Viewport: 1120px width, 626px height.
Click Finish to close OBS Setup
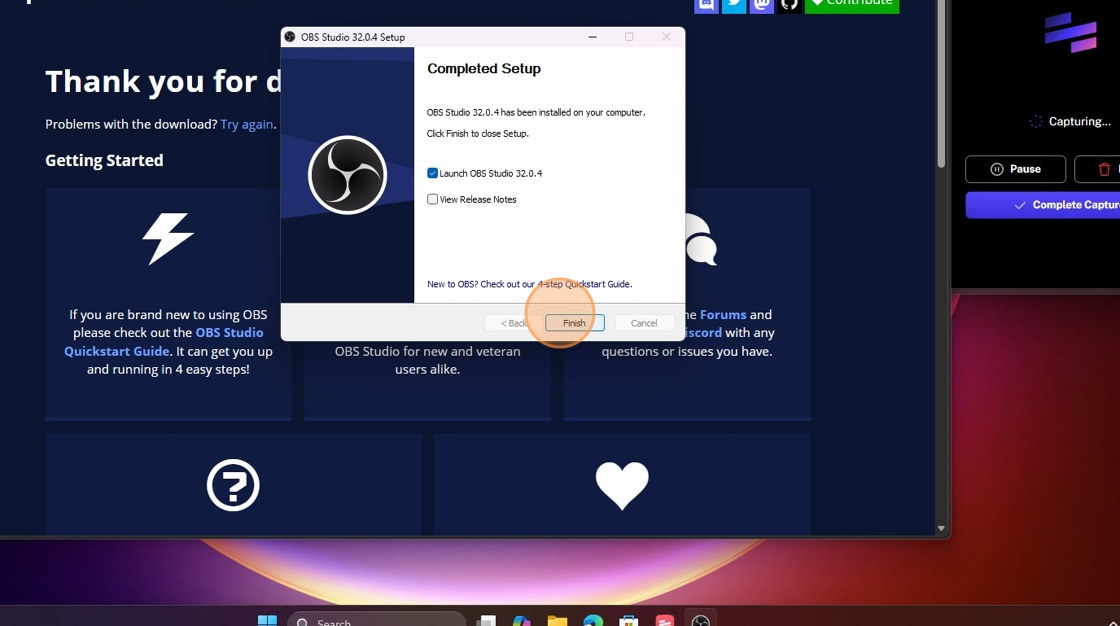coord(574,323)
